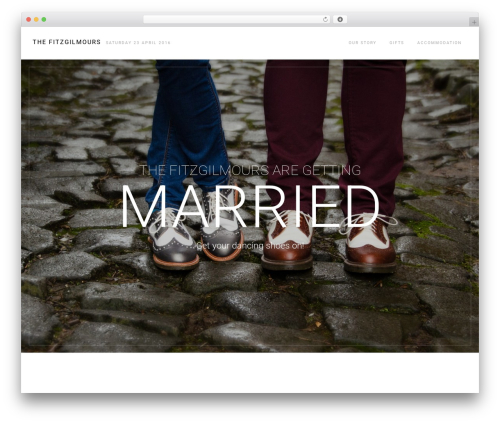Screen dimensions: 500x423
Task: Click 'Get your dancing shoes on!' tagline
Action: coord(250,246)
